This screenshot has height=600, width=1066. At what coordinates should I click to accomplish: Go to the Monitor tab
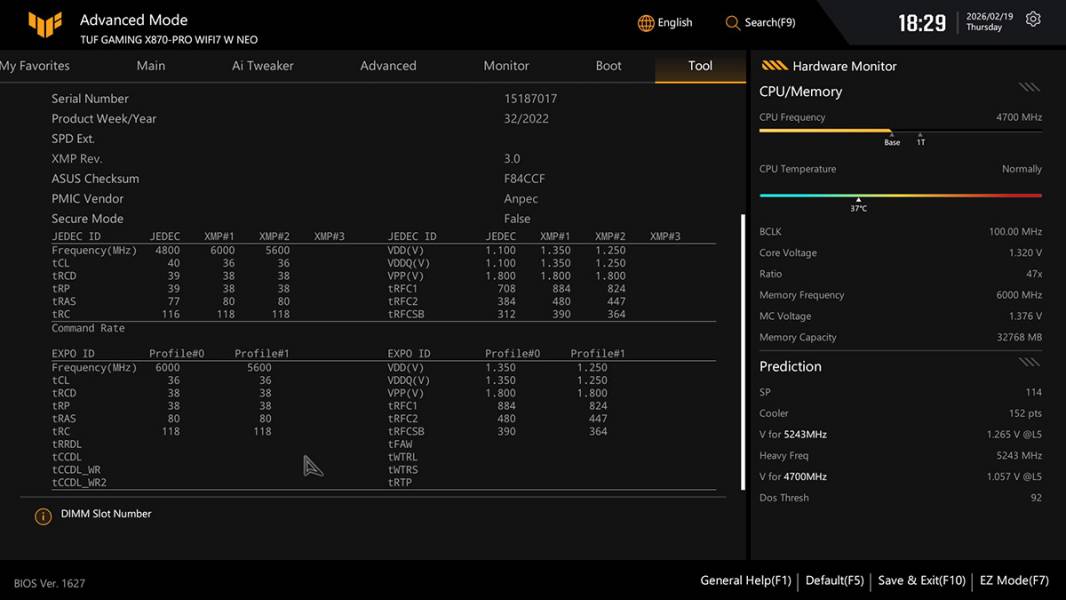506,66
